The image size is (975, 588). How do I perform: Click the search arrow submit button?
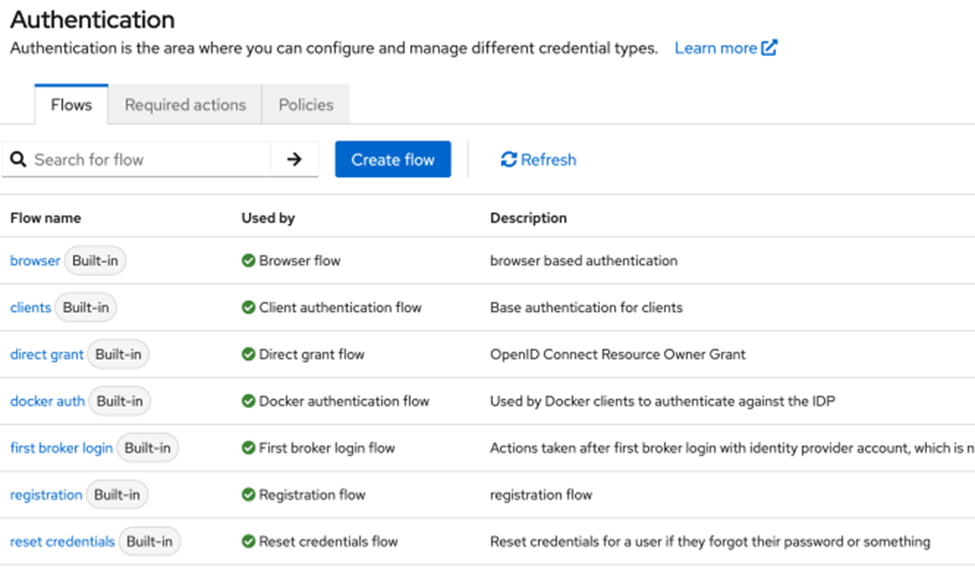(294, 160)
